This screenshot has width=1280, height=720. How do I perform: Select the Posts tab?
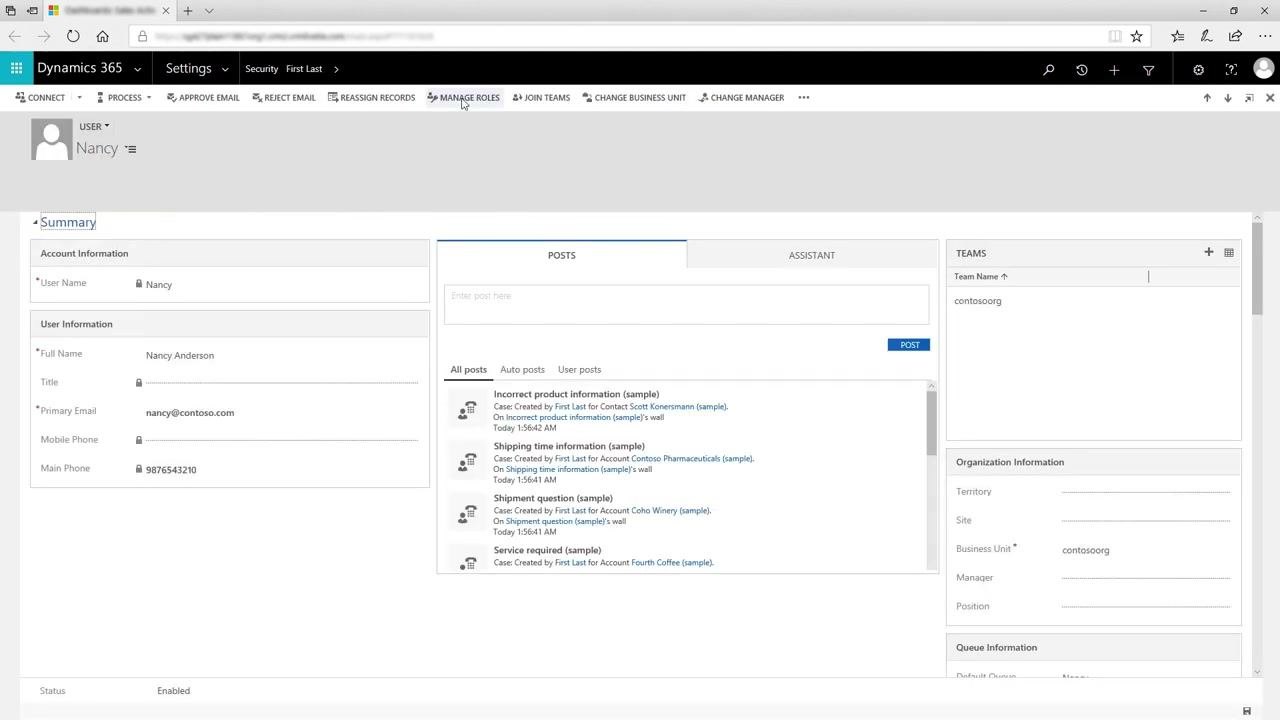(562, 255)
